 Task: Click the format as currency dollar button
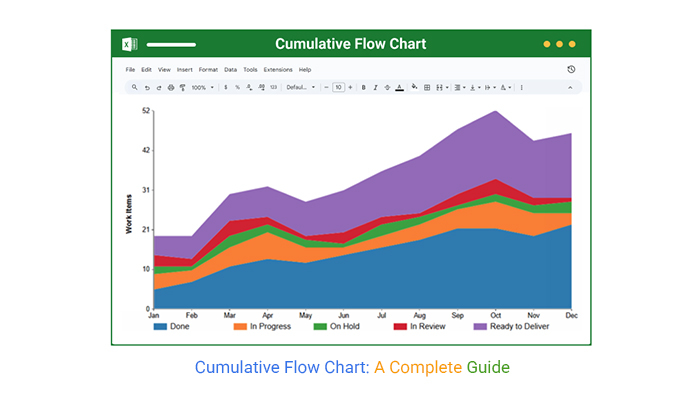coord(226,88)
